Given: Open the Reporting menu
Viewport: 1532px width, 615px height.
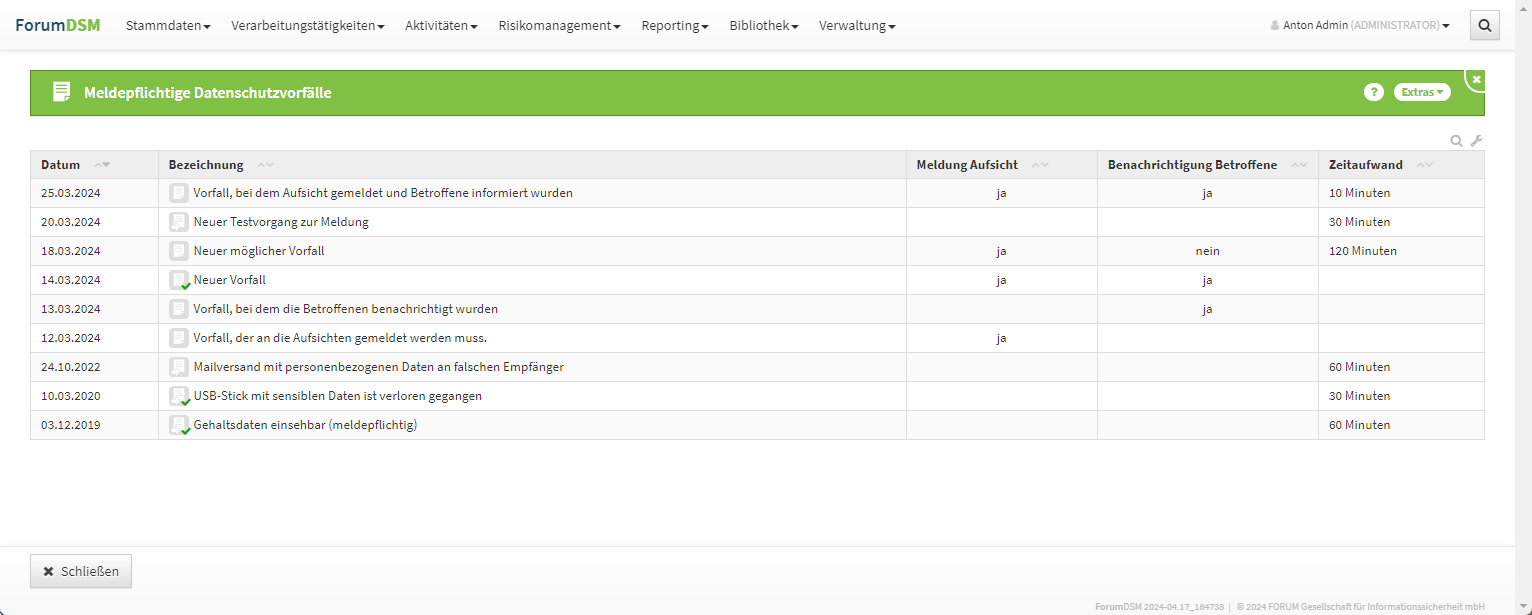Looking at the screenshot, I should coord(675,26).
